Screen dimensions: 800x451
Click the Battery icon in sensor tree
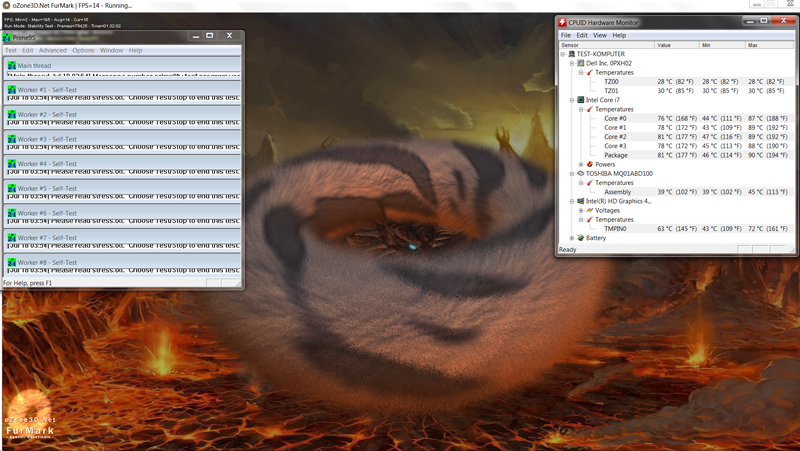click(581, 237)
